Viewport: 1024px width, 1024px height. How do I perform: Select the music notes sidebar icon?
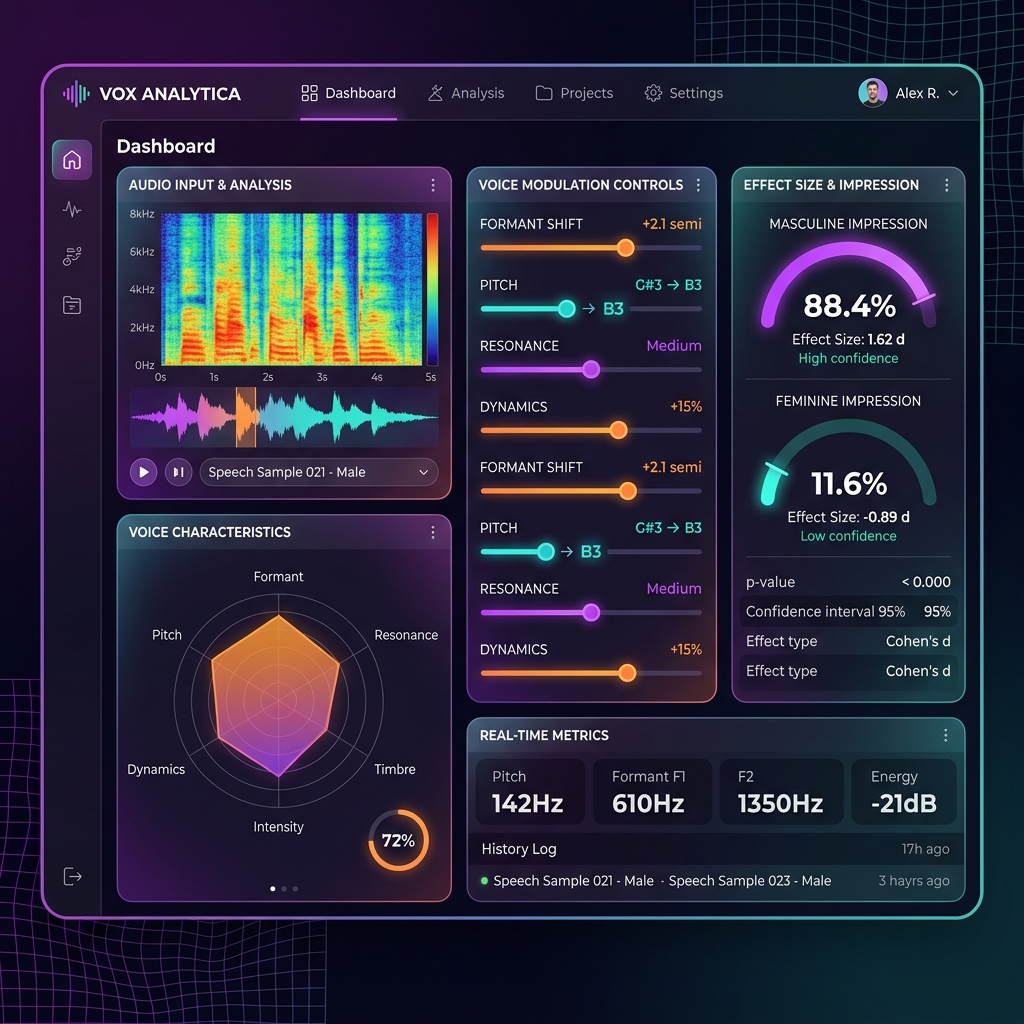coord(72,257)
